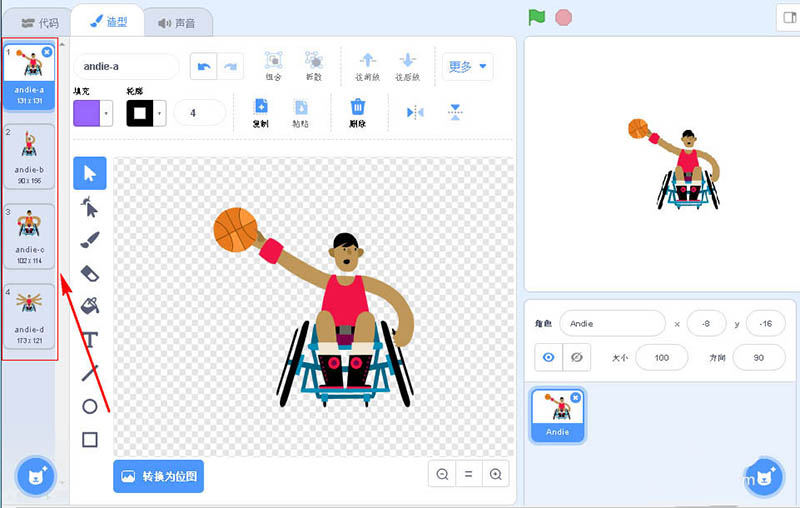
Task: Select the Brush tool
Action: pyautogui.click(x=90, y=240)
